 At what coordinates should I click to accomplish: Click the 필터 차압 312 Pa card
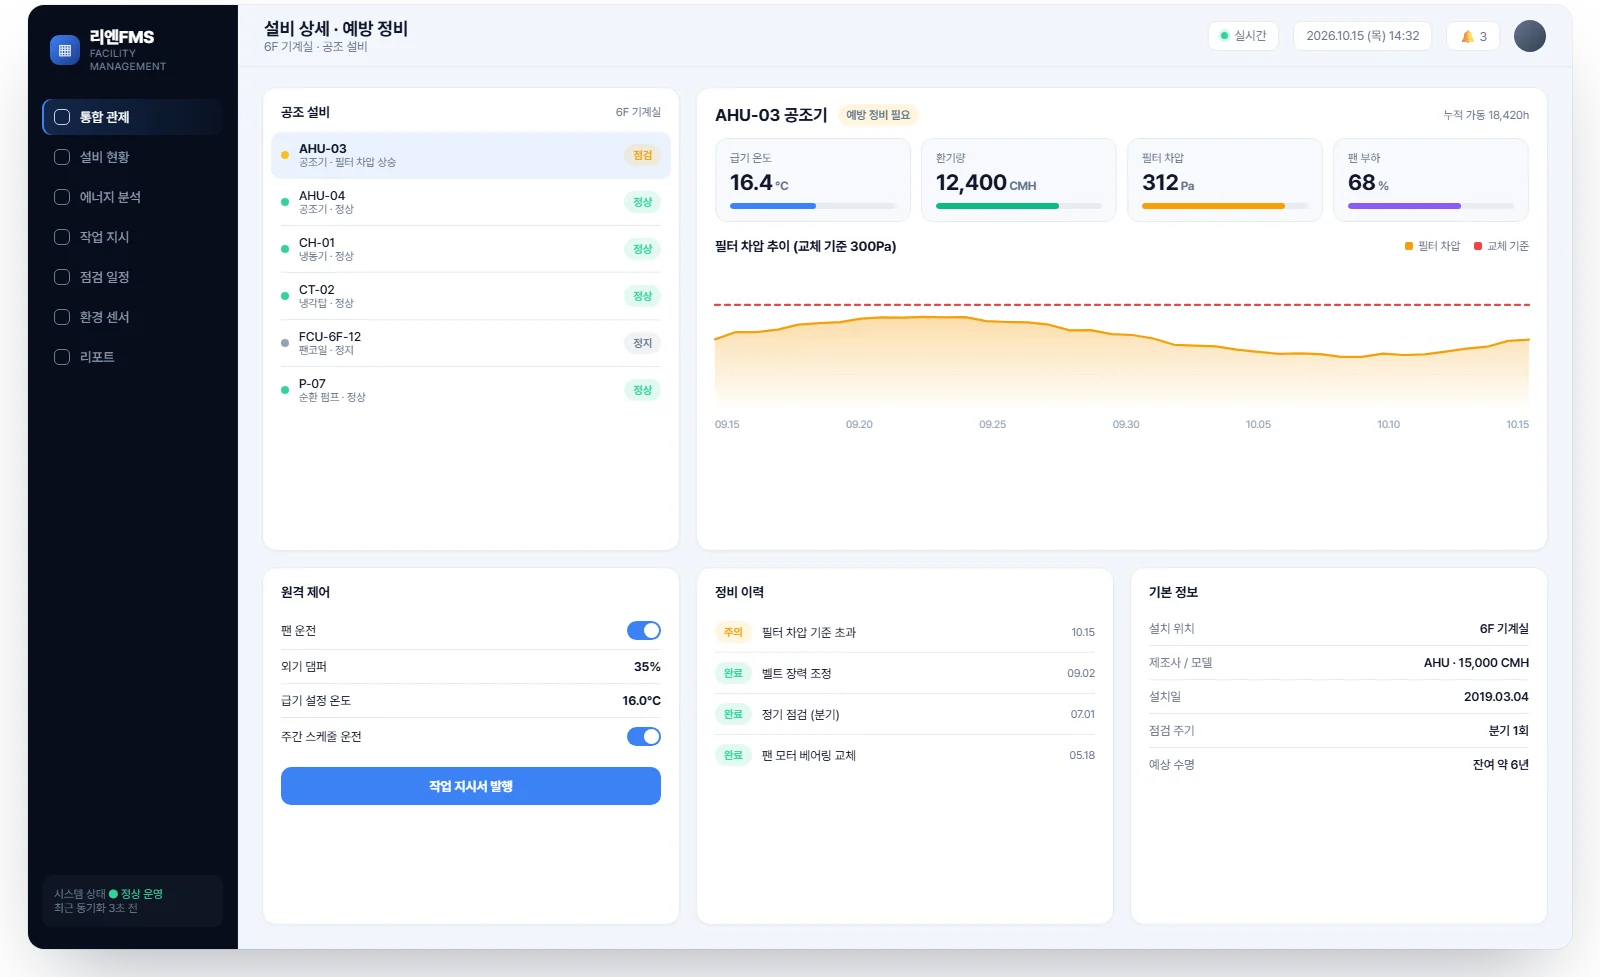pos(1225,180)
